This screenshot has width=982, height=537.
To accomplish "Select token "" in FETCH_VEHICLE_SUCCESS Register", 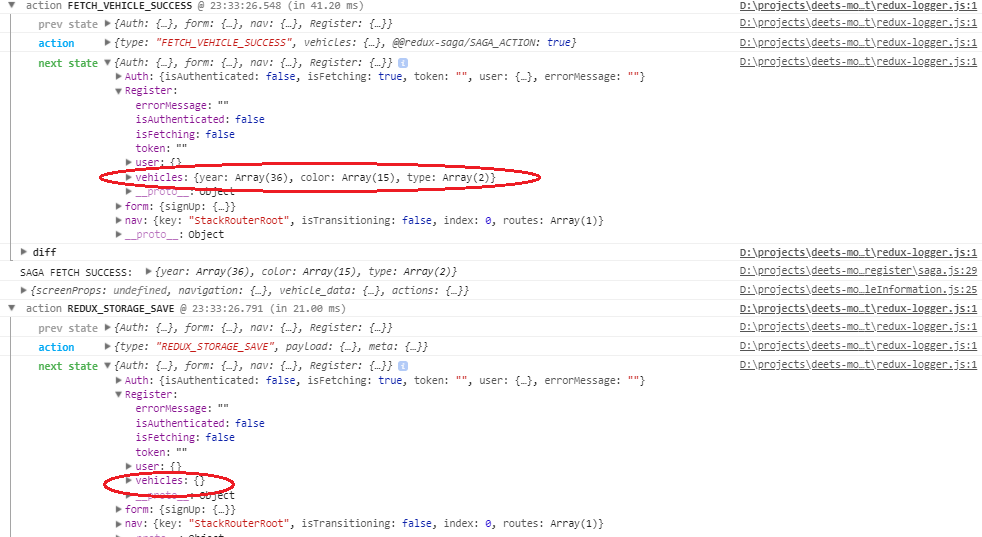I will [x=161, y=149].
